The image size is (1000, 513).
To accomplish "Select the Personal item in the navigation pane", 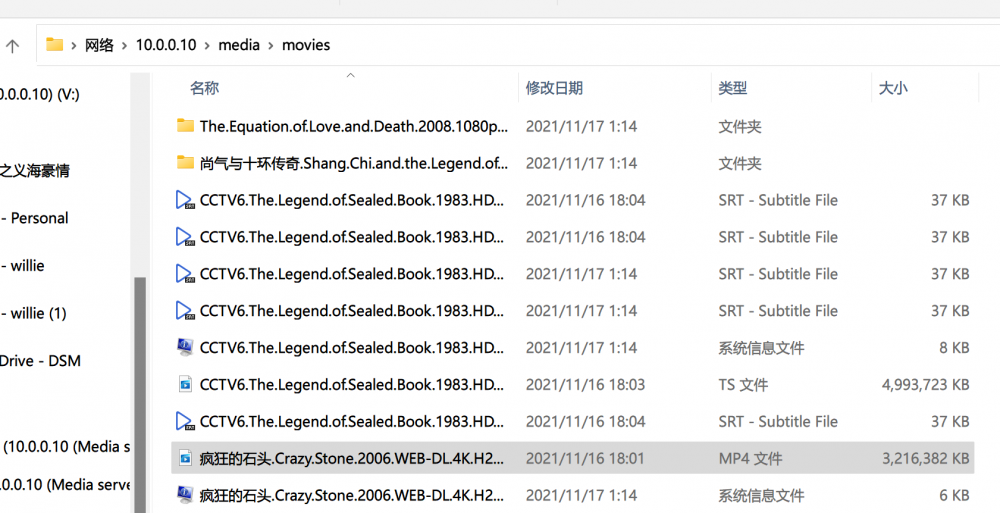I will coord(34,218).
